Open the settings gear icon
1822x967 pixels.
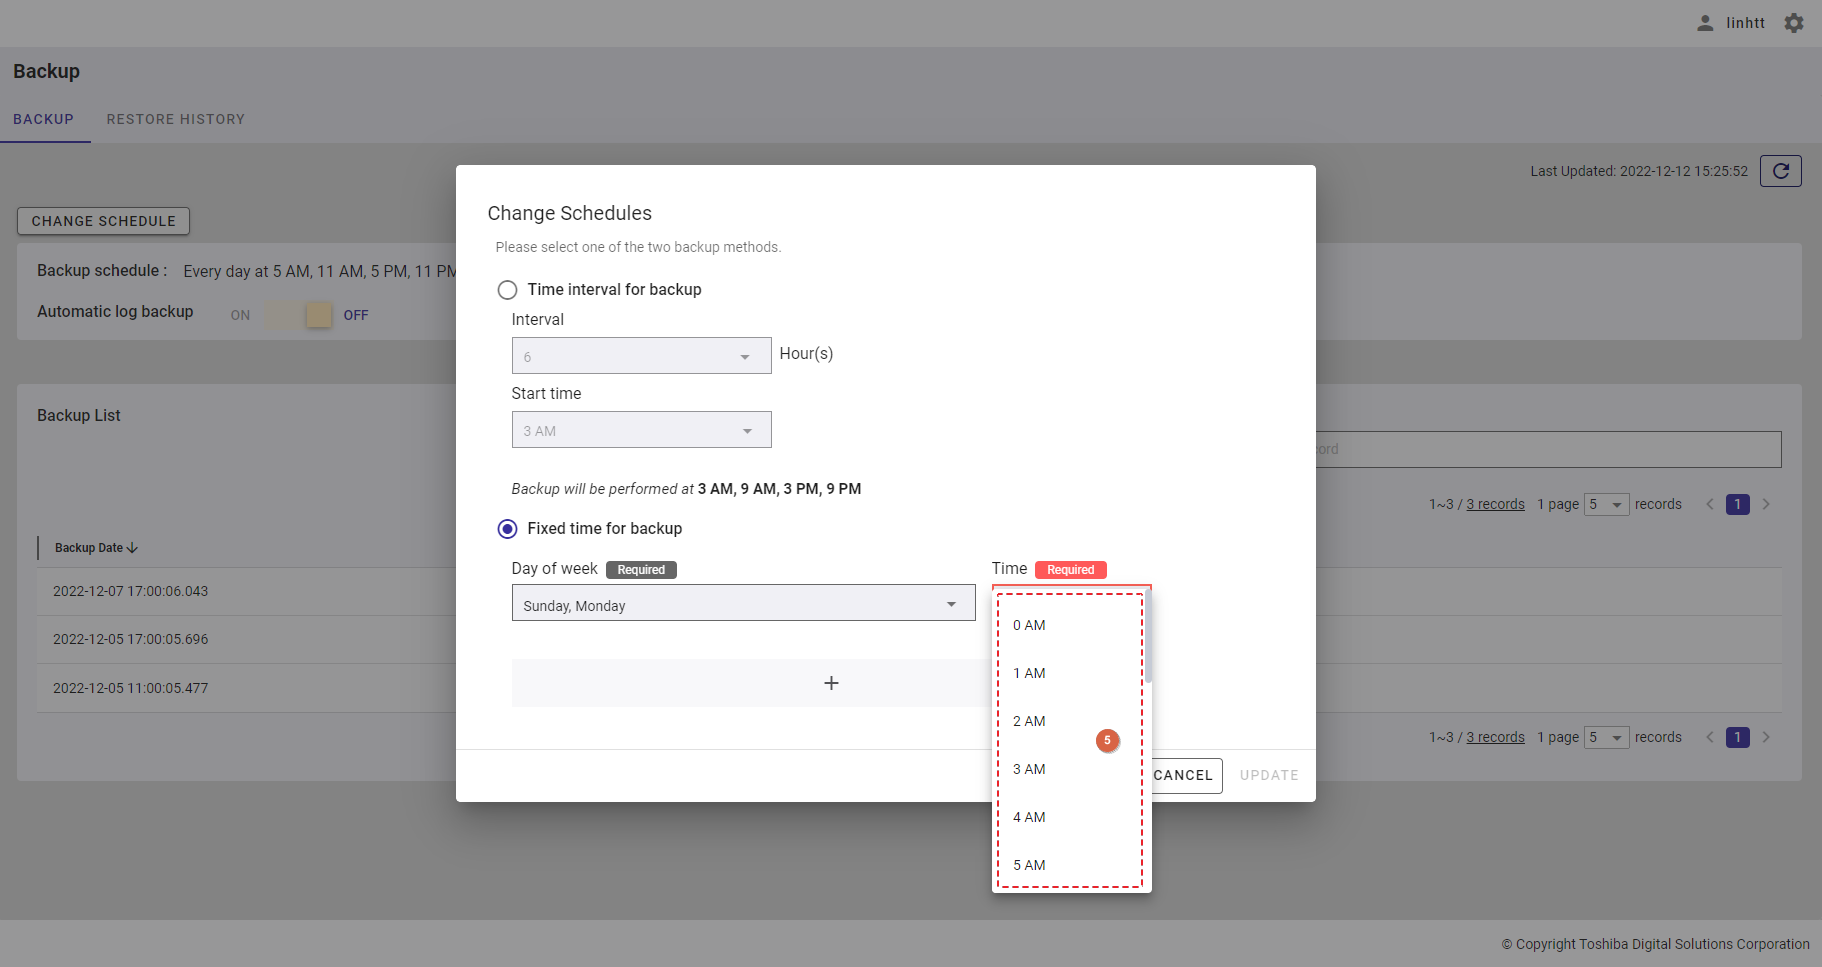click(x=1794, y=23)
